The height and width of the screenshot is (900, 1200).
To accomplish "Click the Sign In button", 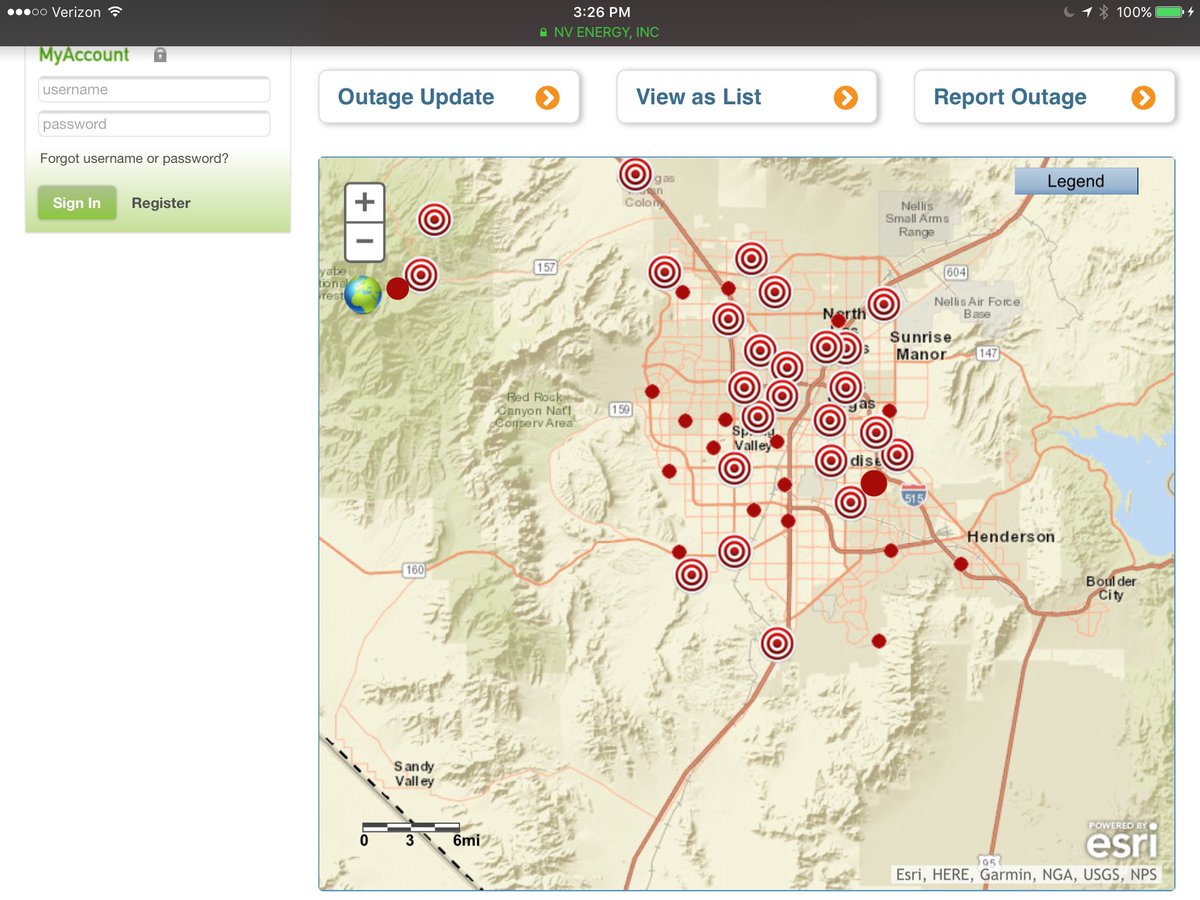I will 77,203.
